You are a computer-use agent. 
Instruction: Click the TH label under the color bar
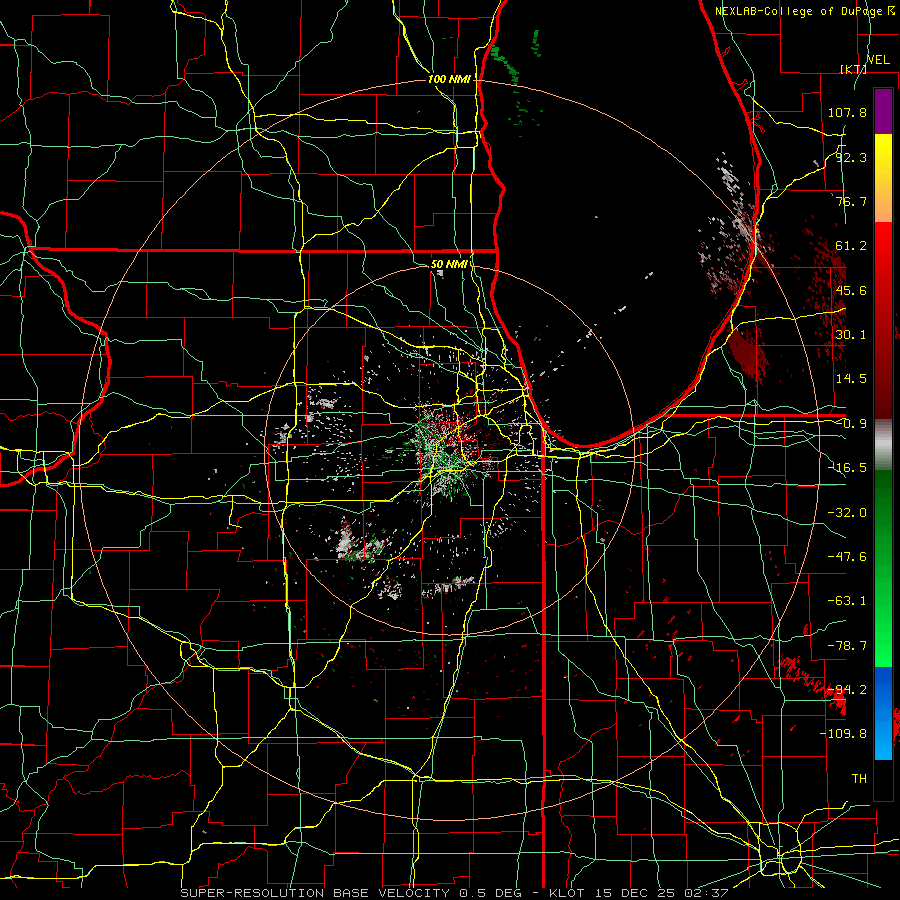(859, 779)
